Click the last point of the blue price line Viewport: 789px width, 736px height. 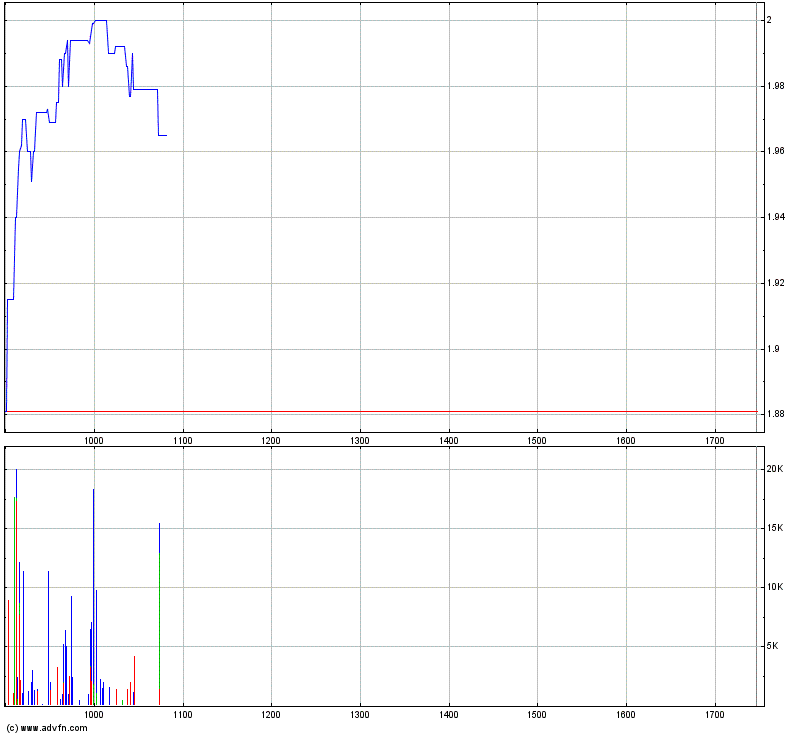coord(166,135)
